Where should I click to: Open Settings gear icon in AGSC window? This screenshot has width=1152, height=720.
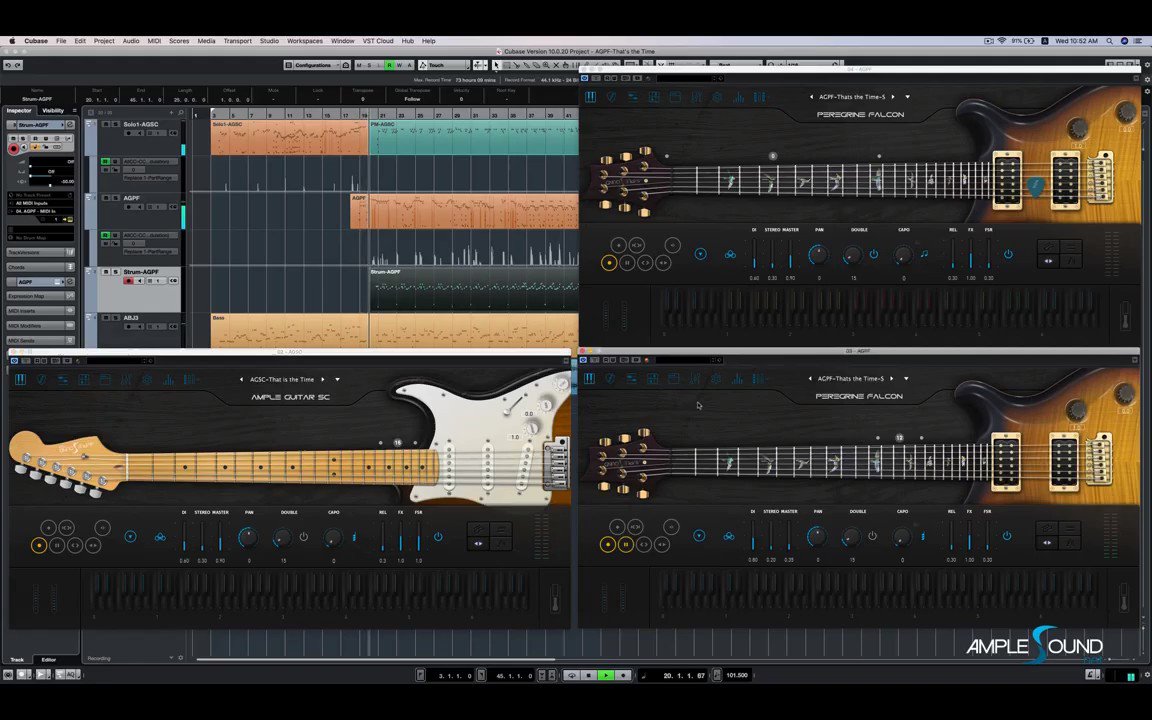pyautogui.click(x=147, y=379)
